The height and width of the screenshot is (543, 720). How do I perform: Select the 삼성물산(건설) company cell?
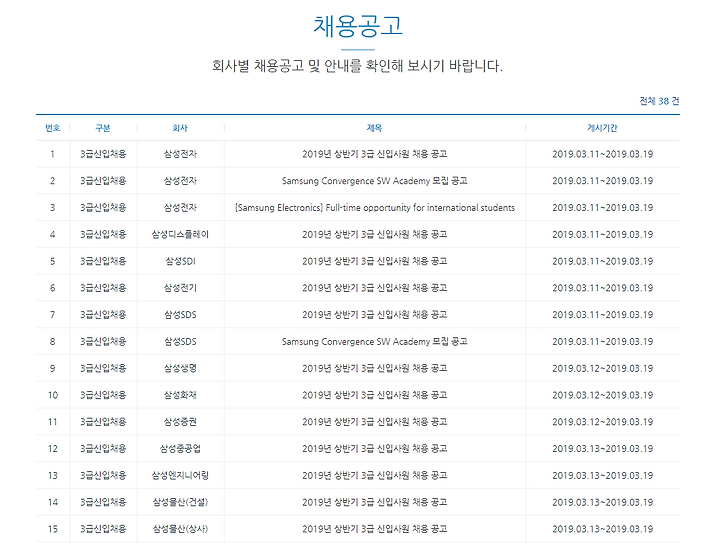(x=180, y=502)
